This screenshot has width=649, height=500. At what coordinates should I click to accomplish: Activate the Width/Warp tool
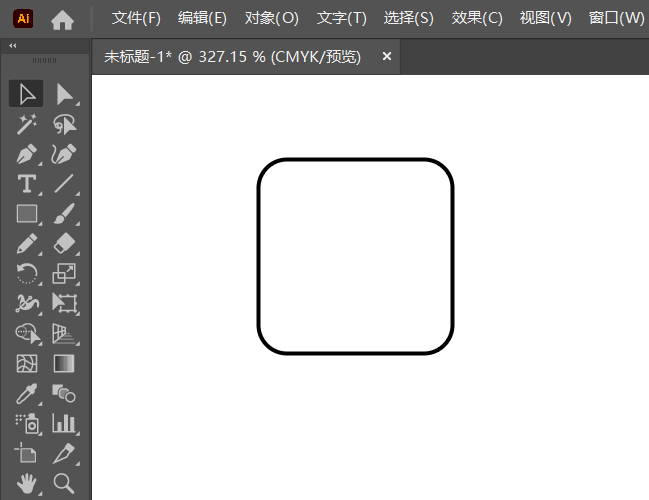(27, 303)
